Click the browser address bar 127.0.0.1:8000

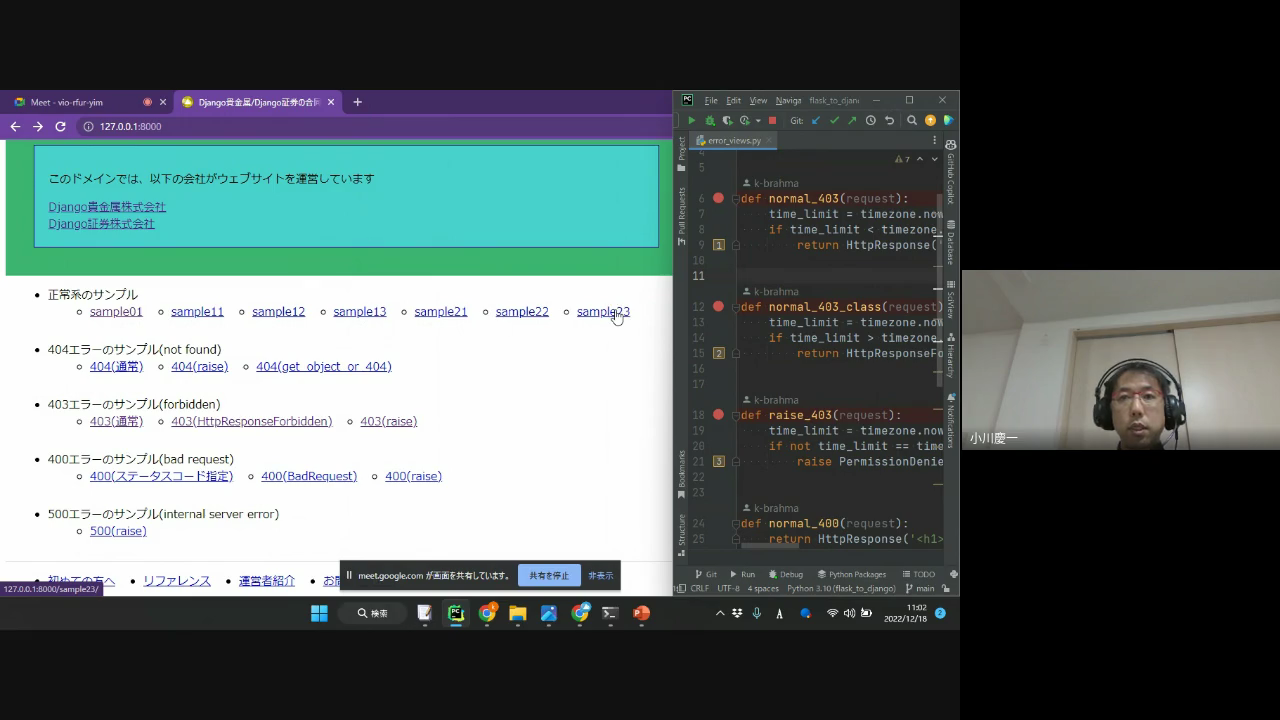pos(130,127)
